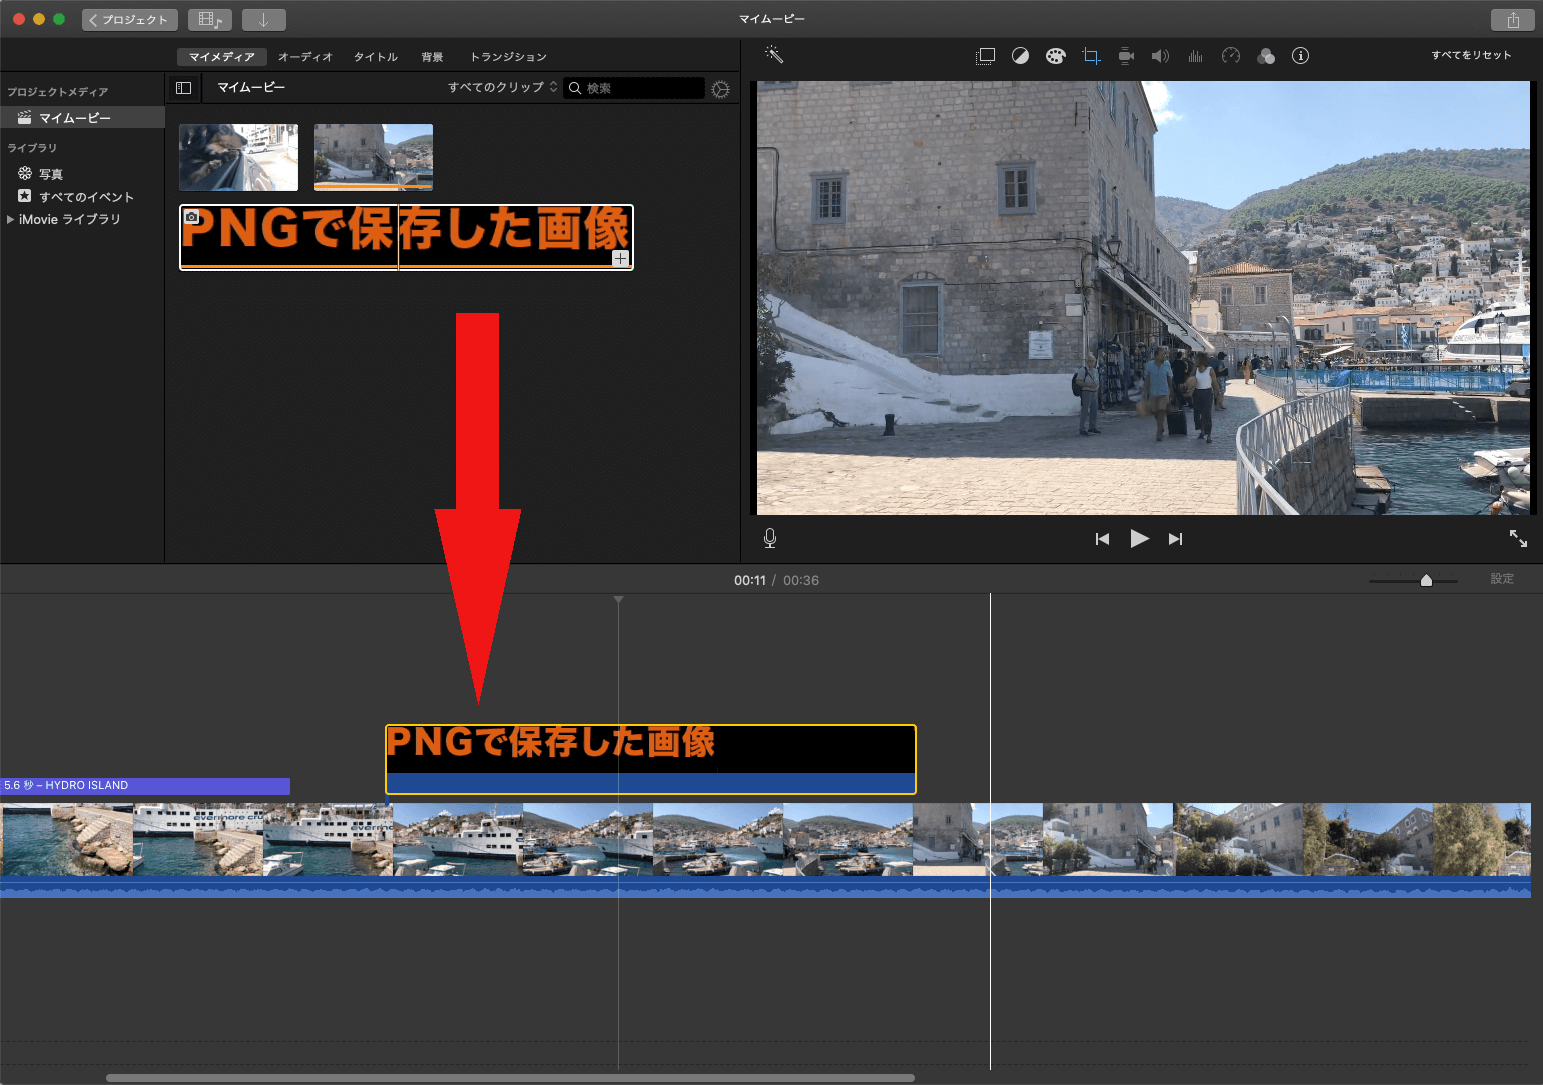Expand the iMovie ライブラリ tree item
Screen dimensions: 1543x1085
tap(11, 219)
